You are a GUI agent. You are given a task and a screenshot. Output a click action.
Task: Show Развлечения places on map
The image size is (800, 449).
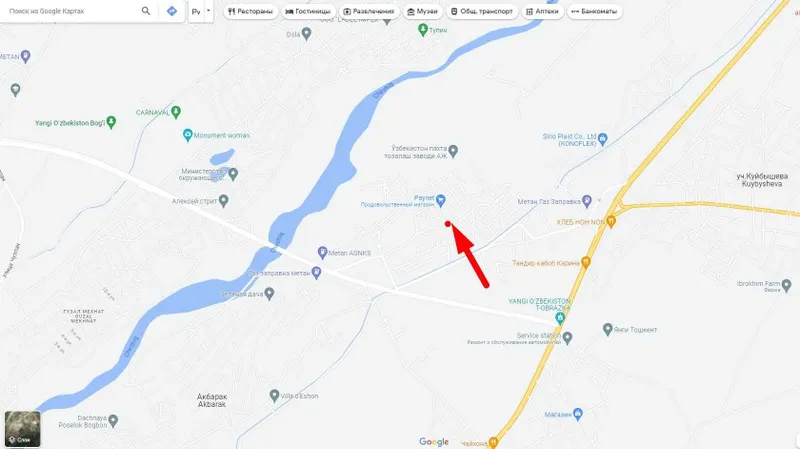click(x=369, y=11)
